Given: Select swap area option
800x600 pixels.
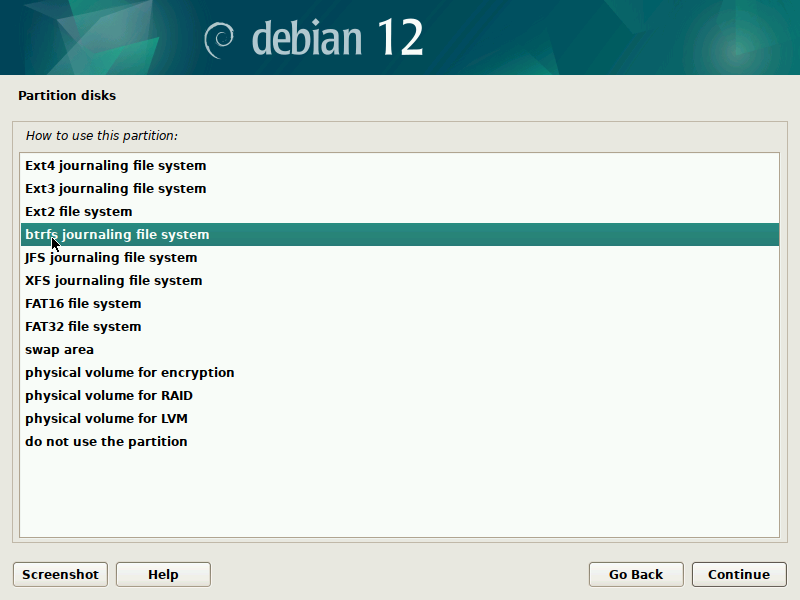Looking at the screenshot, I should pos(399,349).
